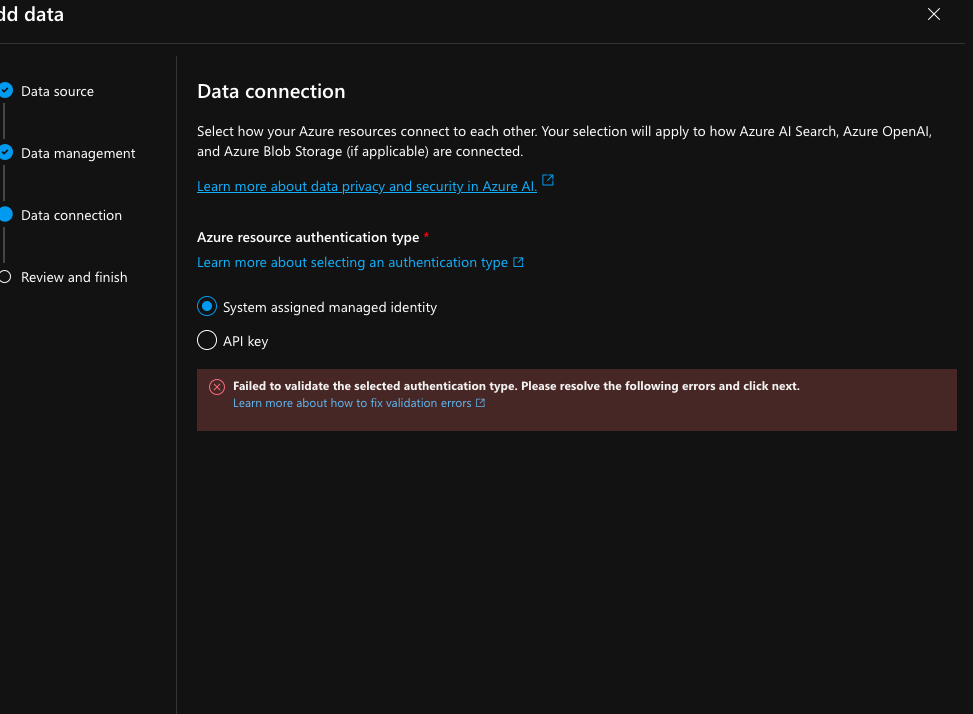Click the Data connection current step dot
Viewport: 973px width, 714px height.
tap(5, 215)
